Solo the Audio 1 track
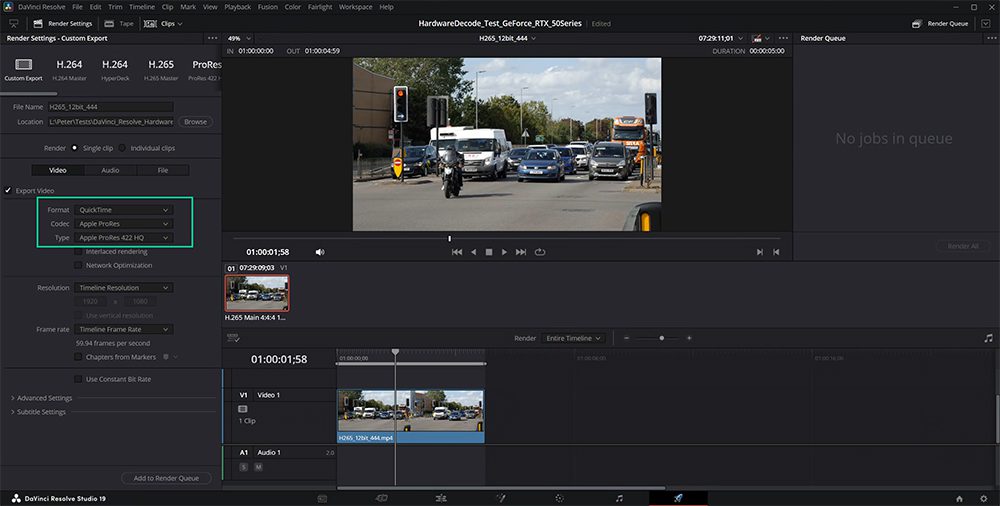Screen dimensions: 1000x506 (244, 467)
